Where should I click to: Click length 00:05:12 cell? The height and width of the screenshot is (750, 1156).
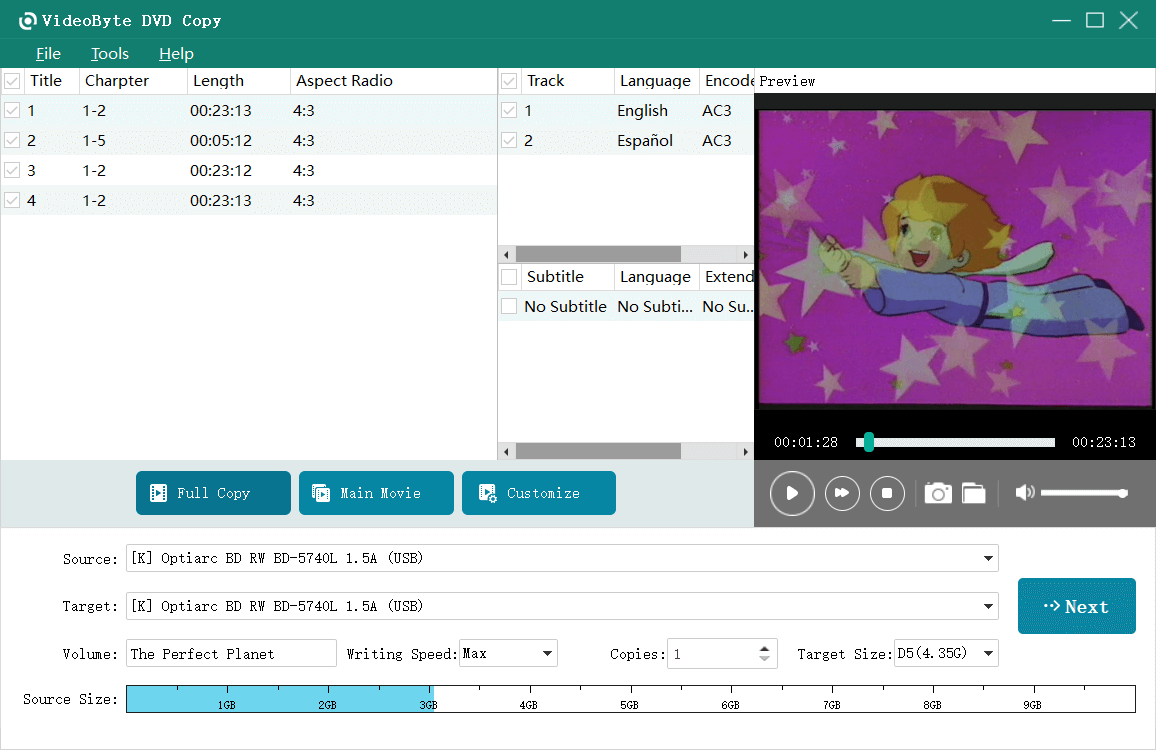(220, 140)
